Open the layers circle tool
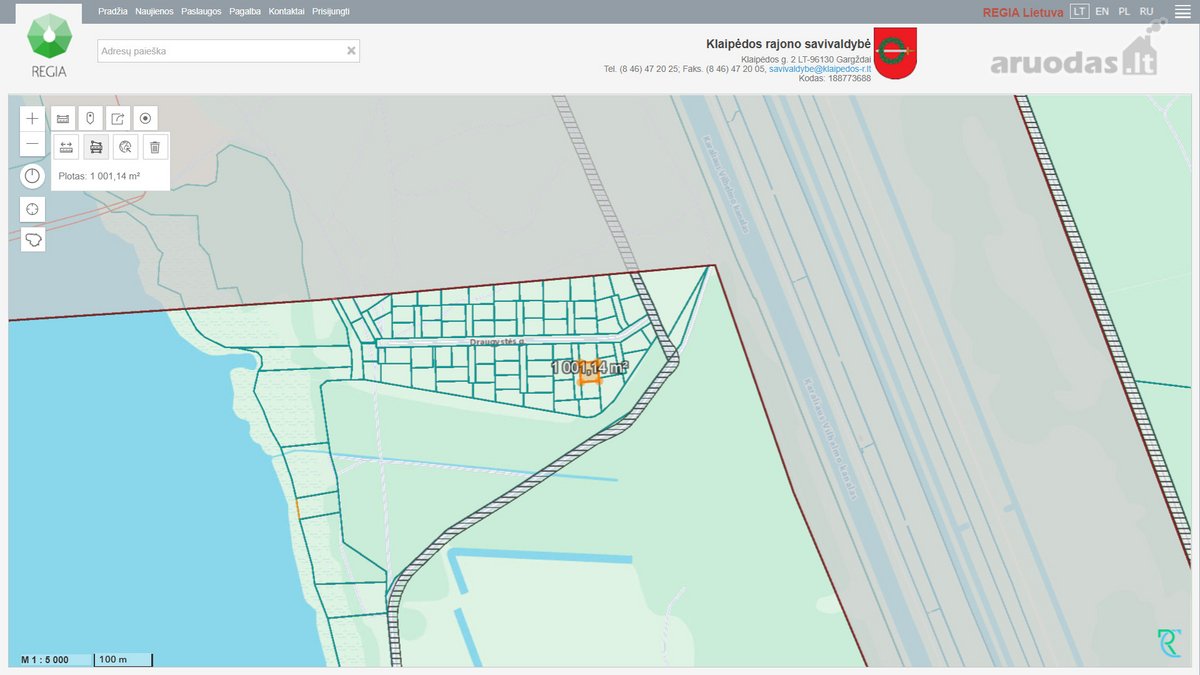 (x=145, y=118)
